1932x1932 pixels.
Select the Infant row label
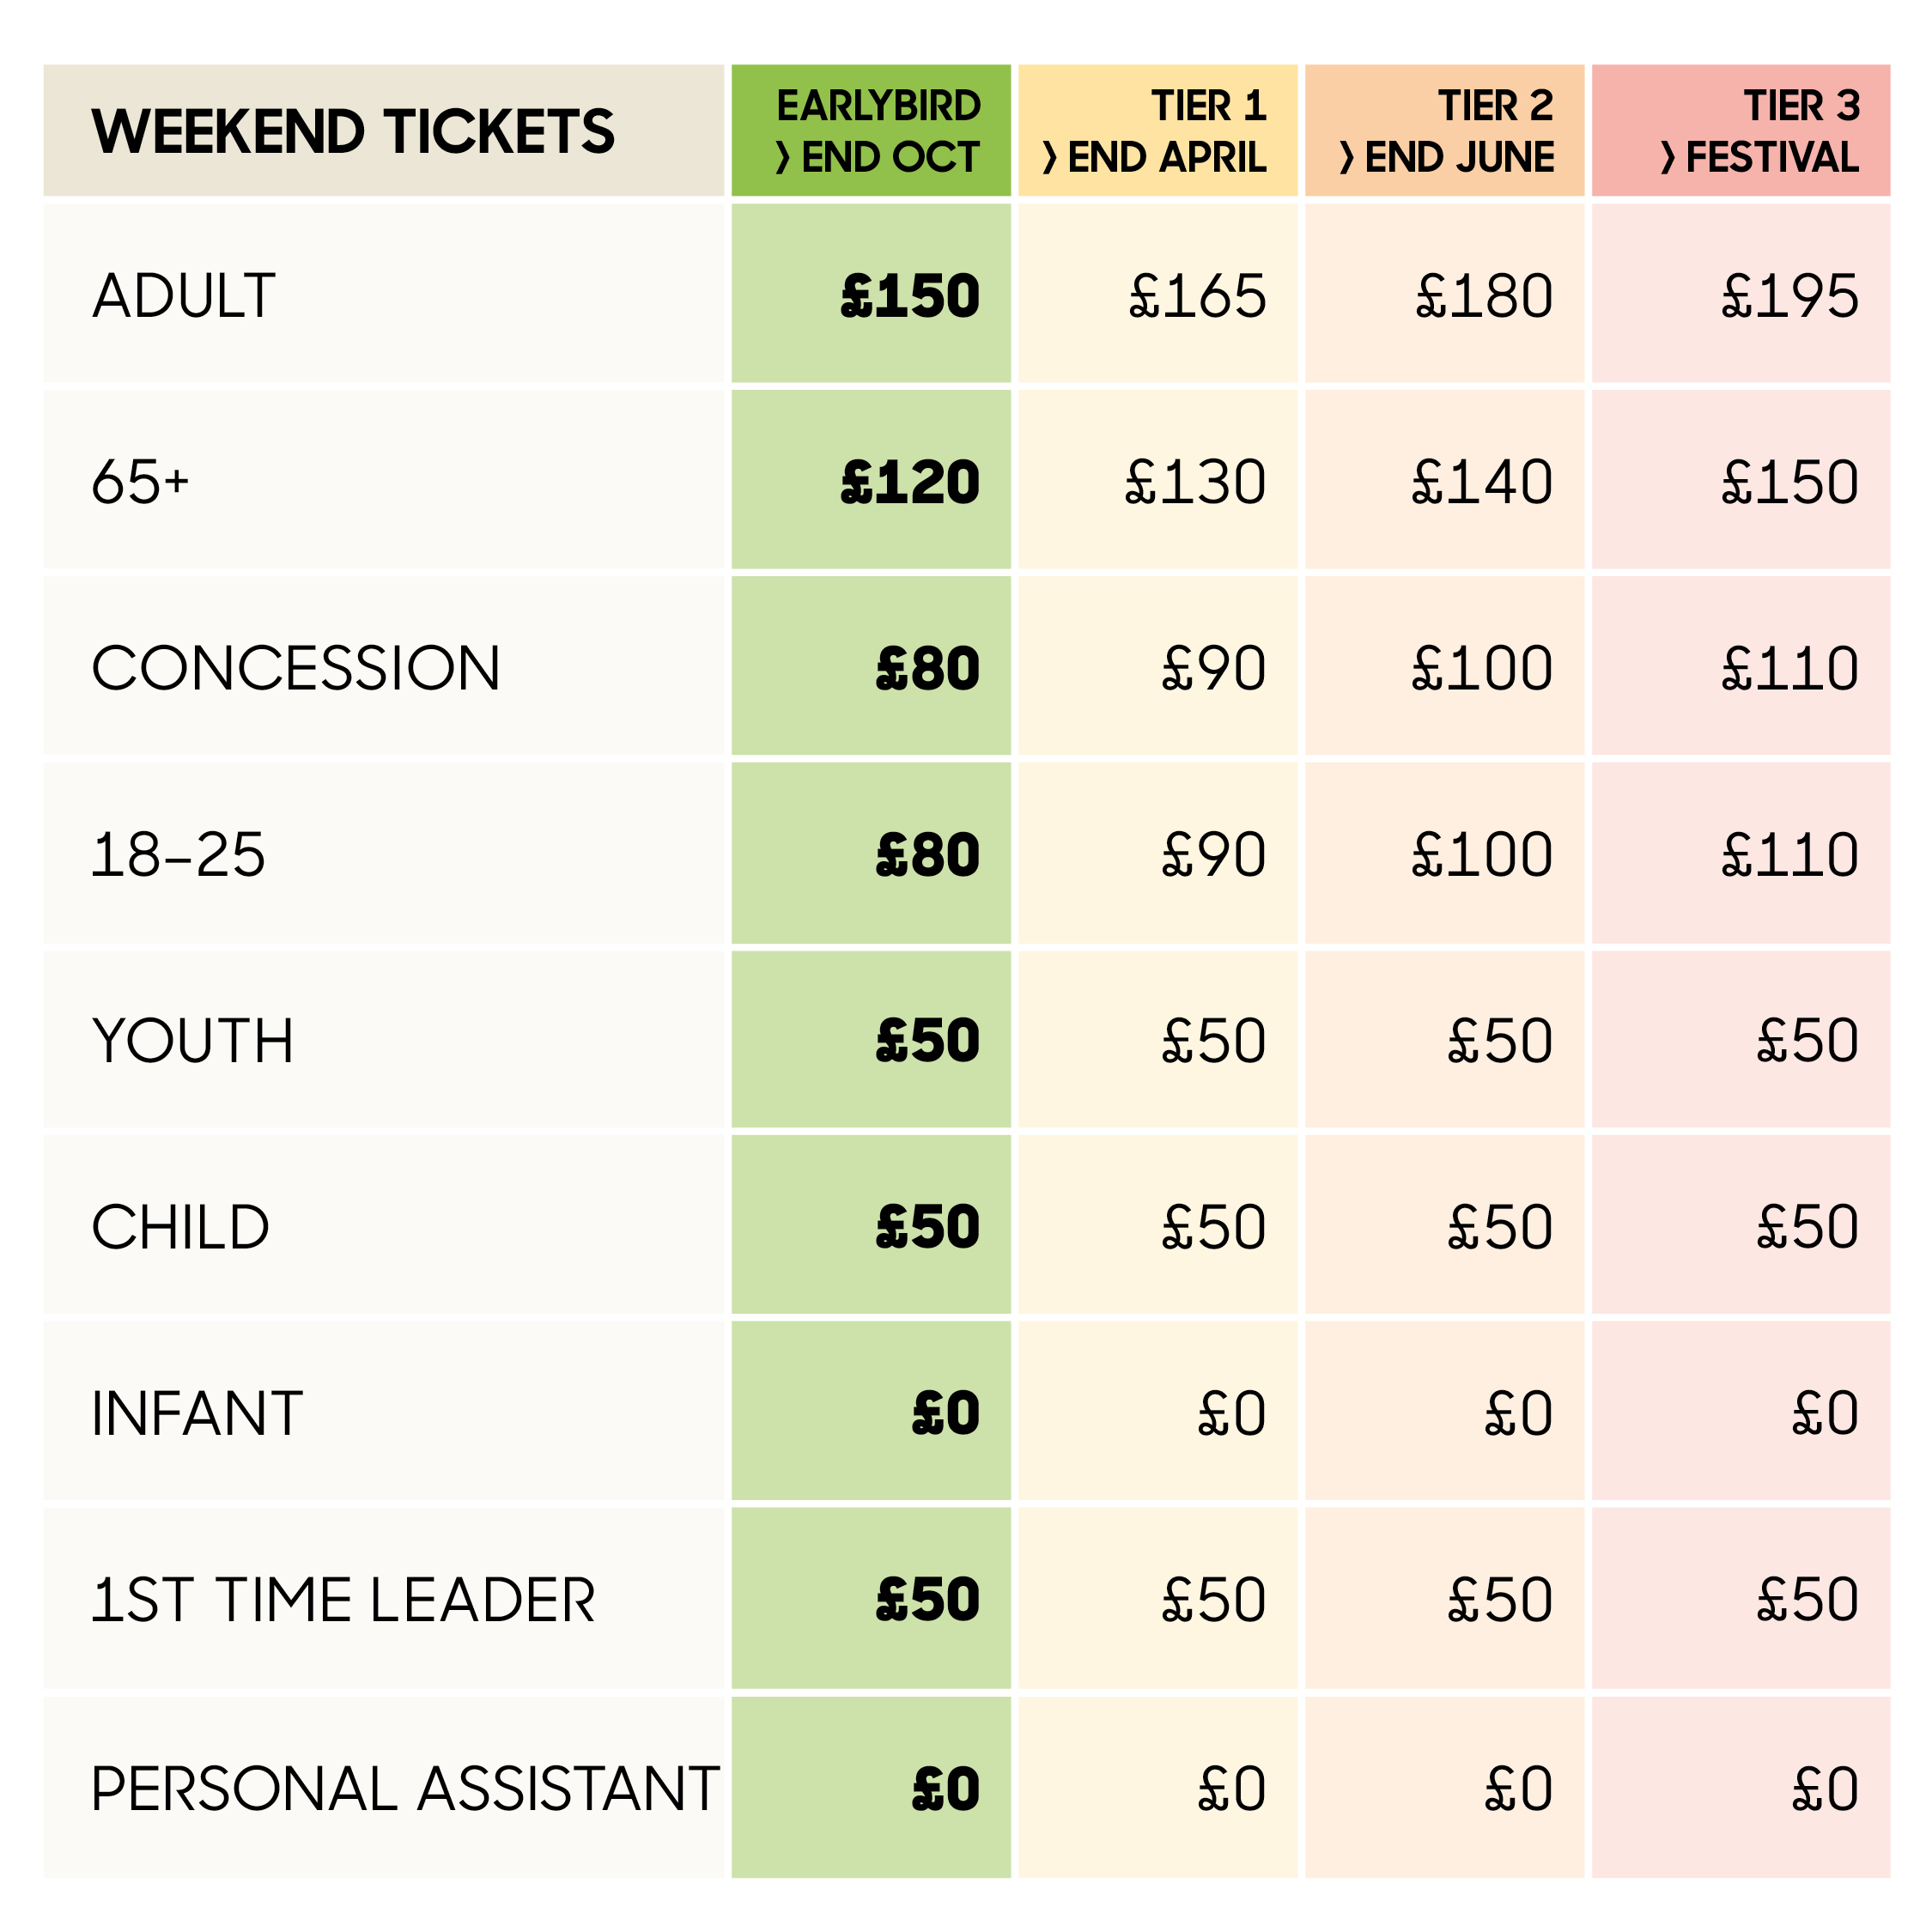tap(197, 1414)
